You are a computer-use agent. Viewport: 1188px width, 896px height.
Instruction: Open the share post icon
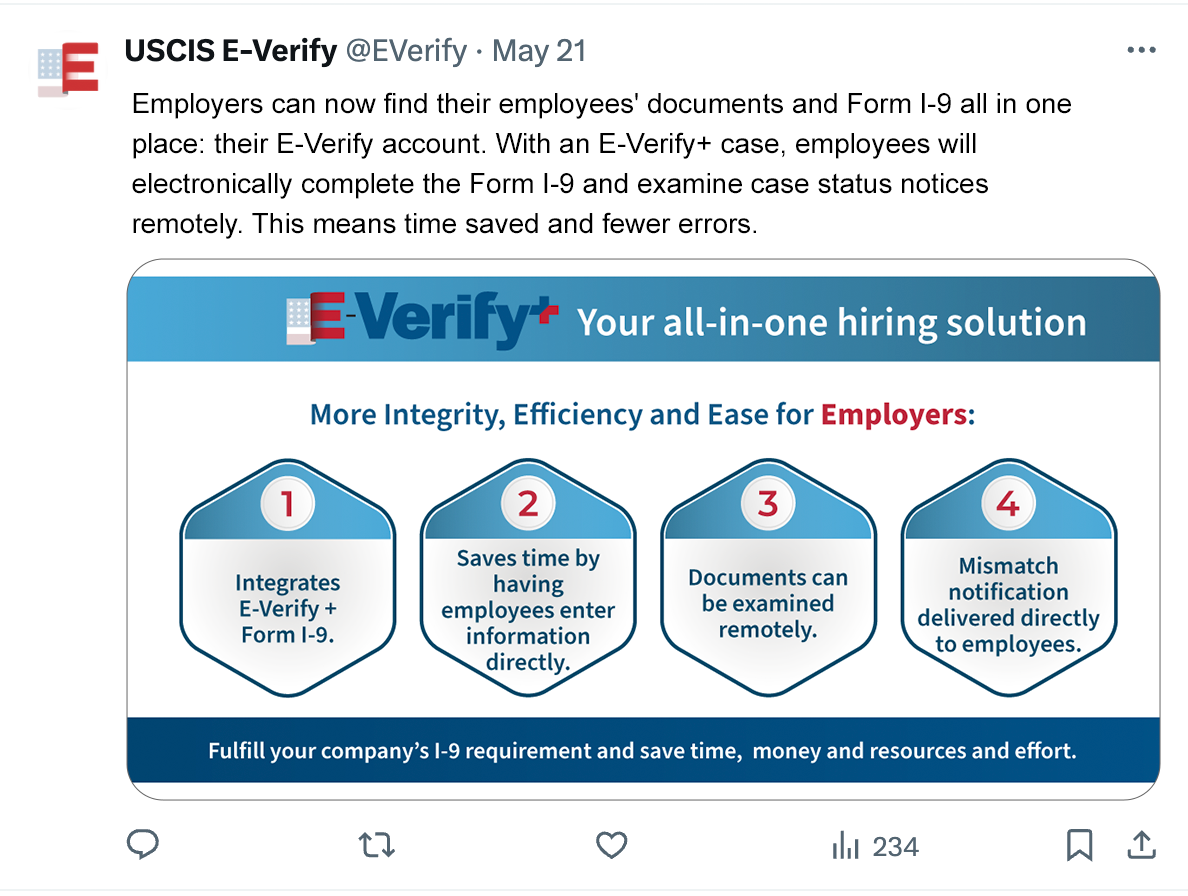pyautogui.click(x=1140, y=846)
